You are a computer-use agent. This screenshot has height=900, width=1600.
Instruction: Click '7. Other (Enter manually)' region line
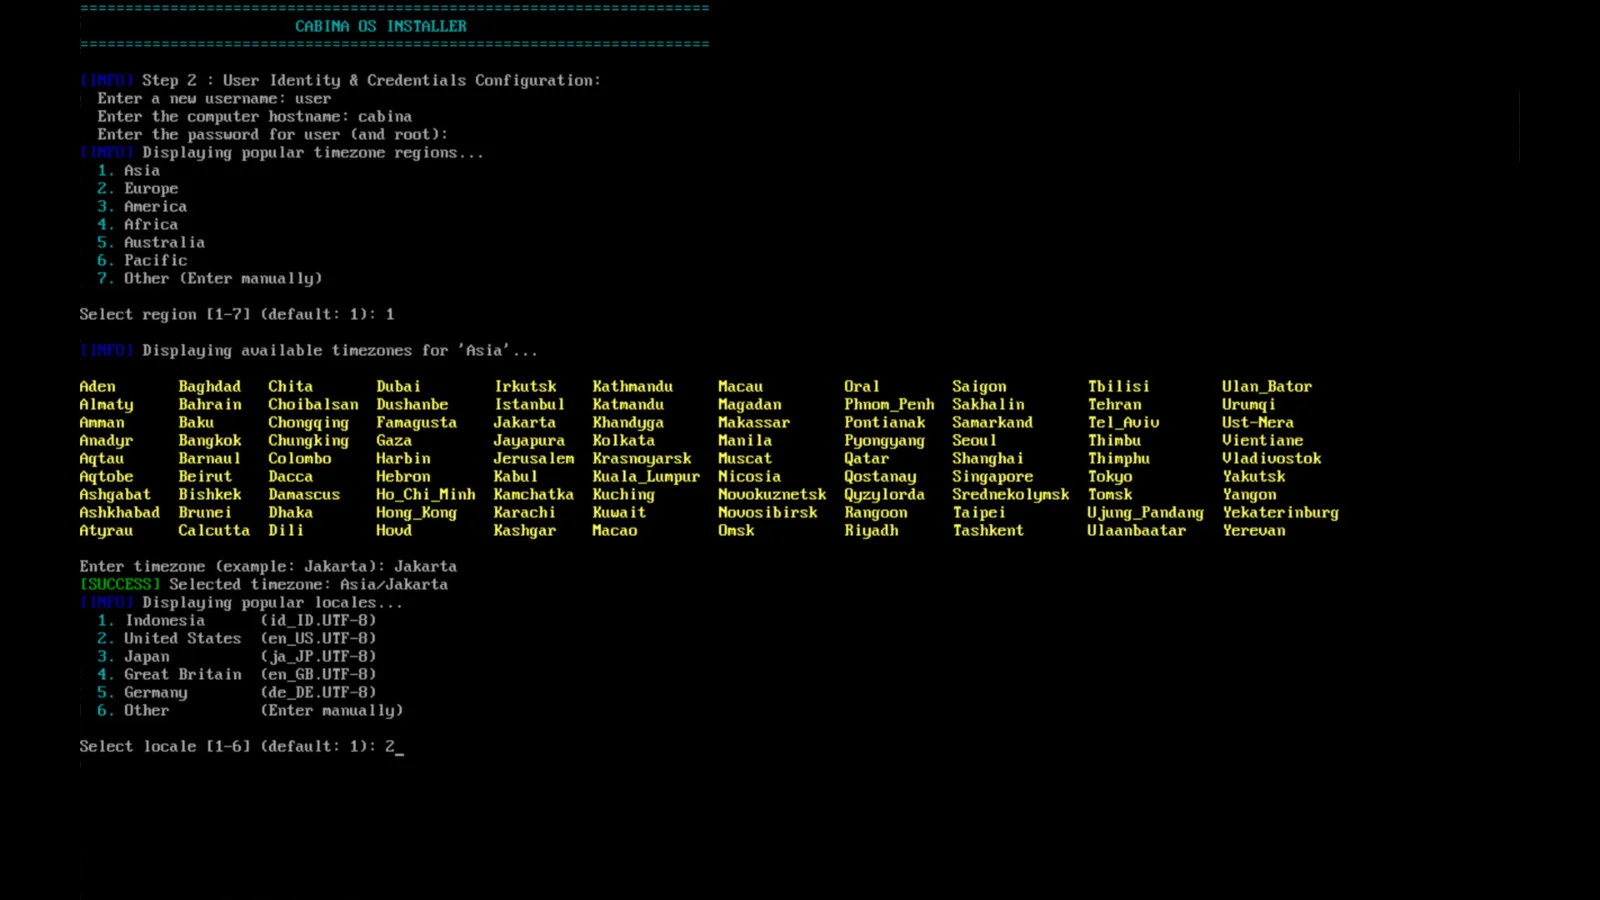point(209,278)
